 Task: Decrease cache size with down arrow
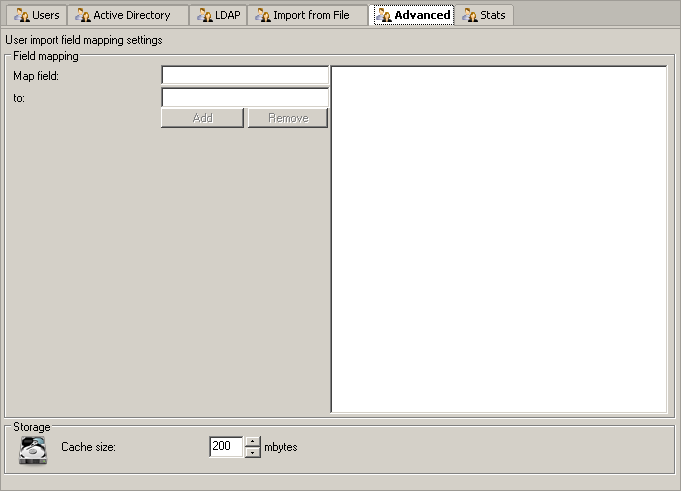click(253, 452)
